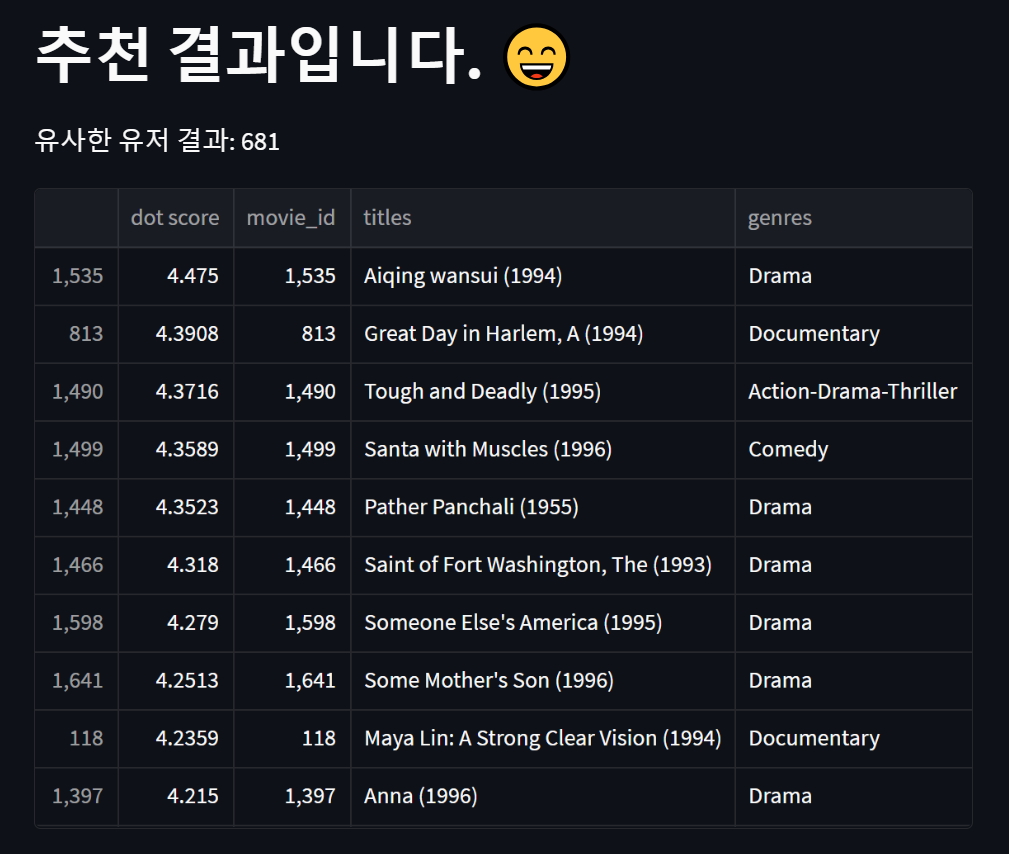Select Drama genre in Pather Panchali row

point(854,507)
